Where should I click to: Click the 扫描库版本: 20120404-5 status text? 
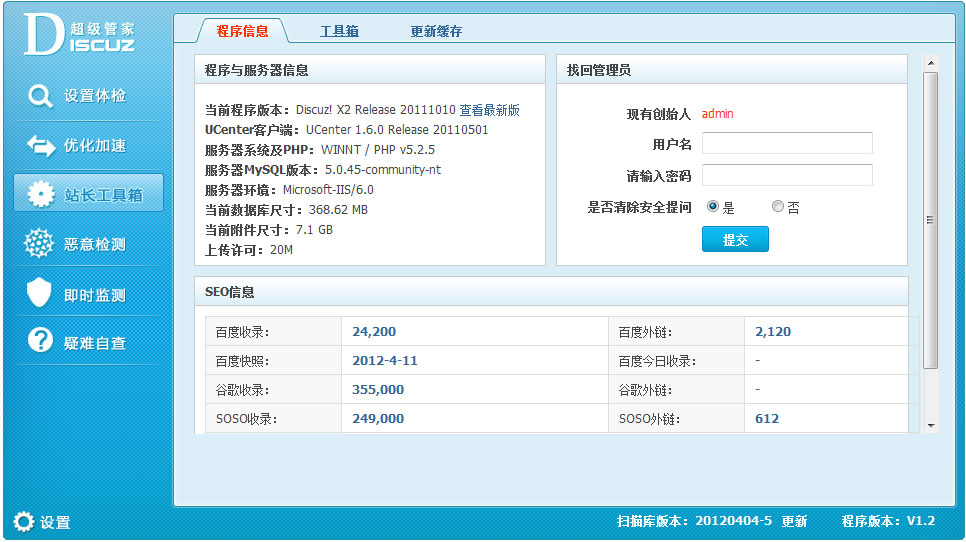coord(694,521)
